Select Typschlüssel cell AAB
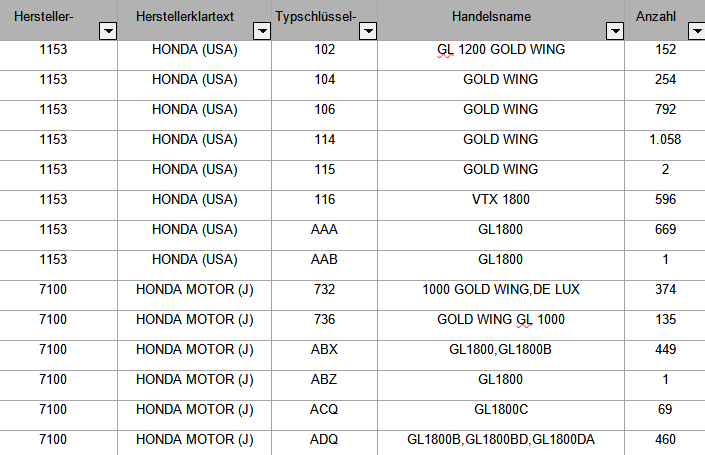 [325, 265]
